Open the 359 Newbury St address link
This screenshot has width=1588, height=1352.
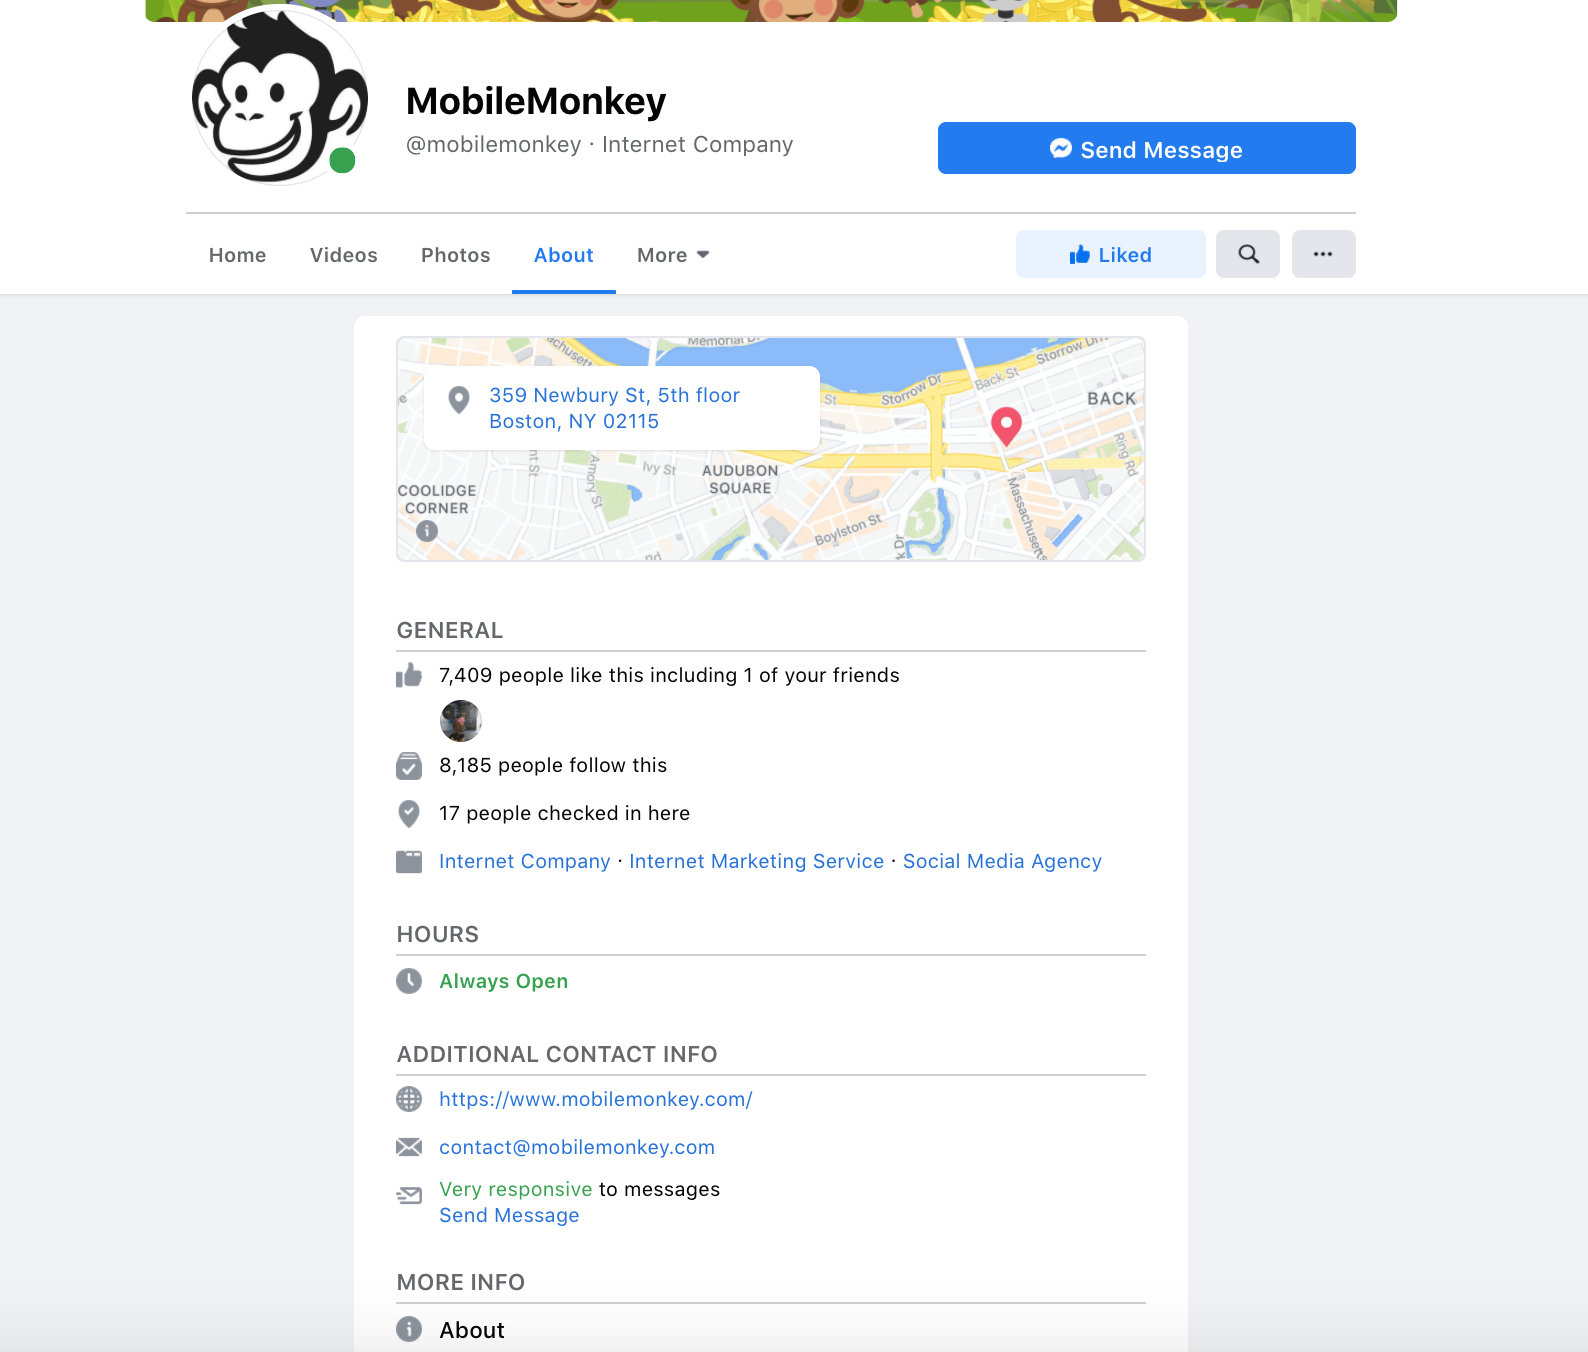click(x=614, y=408)
